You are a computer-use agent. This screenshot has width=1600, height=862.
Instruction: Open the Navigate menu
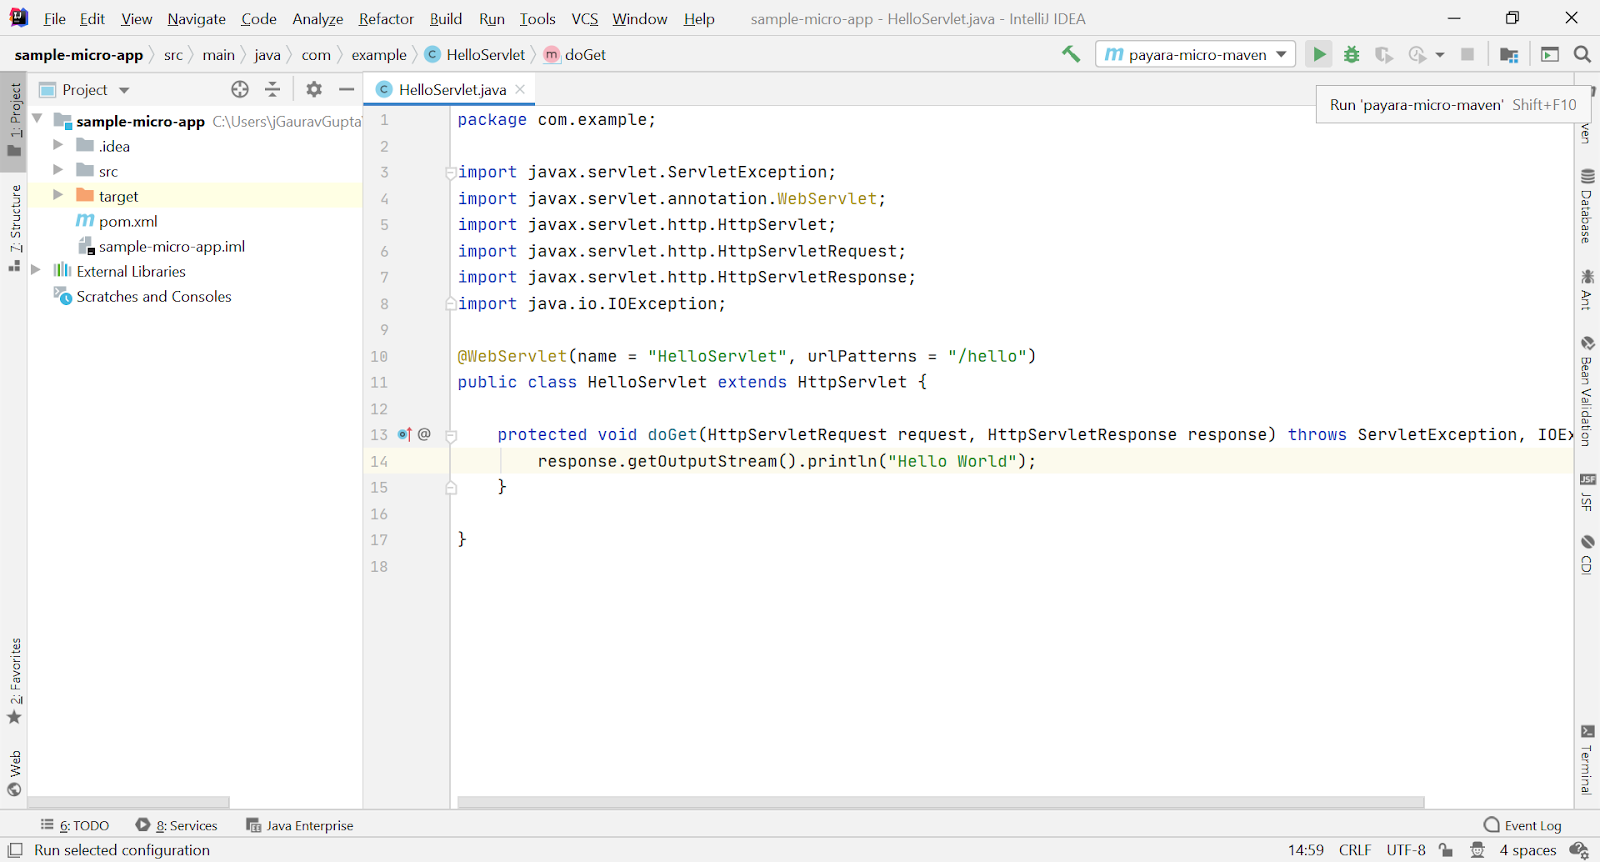(x=196, y=18)
